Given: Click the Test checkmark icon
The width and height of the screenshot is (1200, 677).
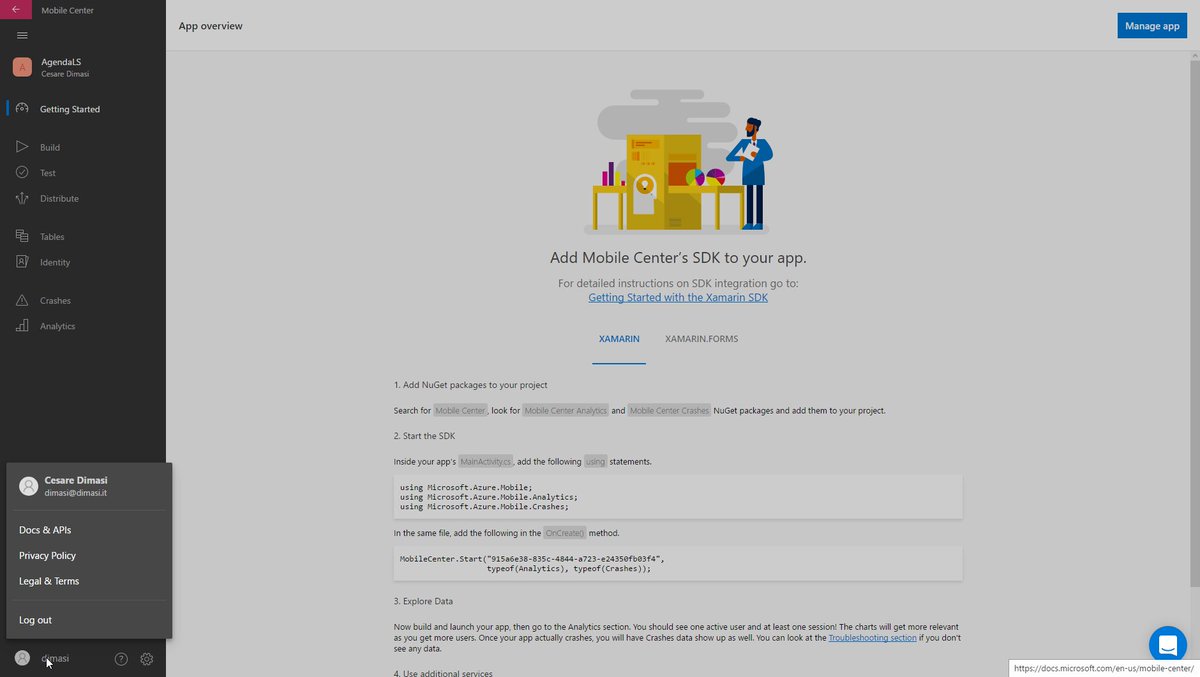Looking at the screenshot, I should (22, 172).
